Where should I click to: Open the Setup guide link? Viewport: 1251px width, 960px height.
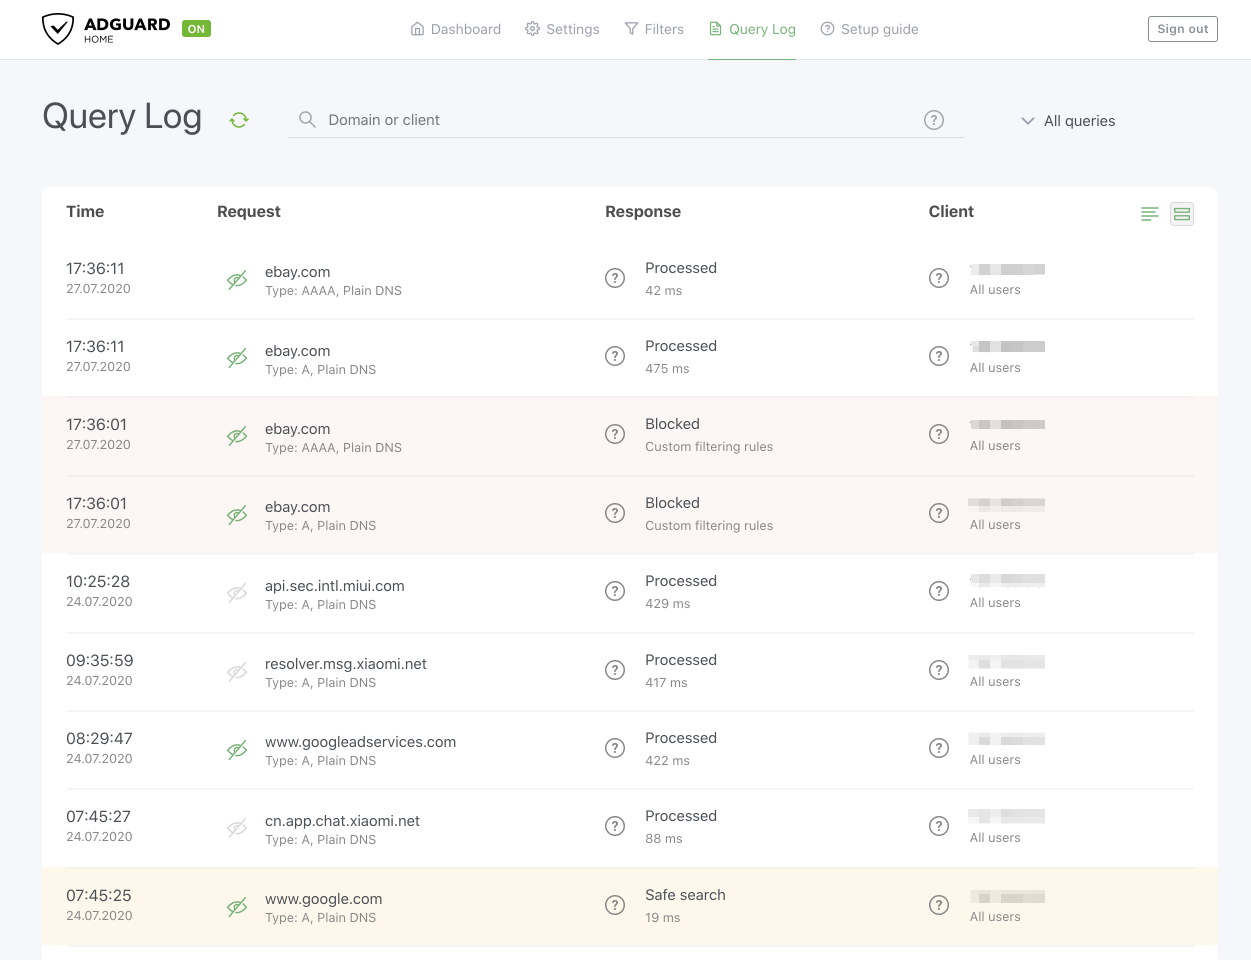[869, 29]
